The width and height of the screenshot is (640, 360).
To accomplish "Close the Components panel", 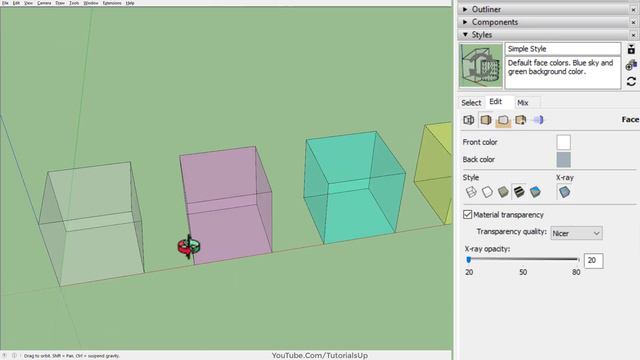I will pyautogui.click(x=633, y=22).
